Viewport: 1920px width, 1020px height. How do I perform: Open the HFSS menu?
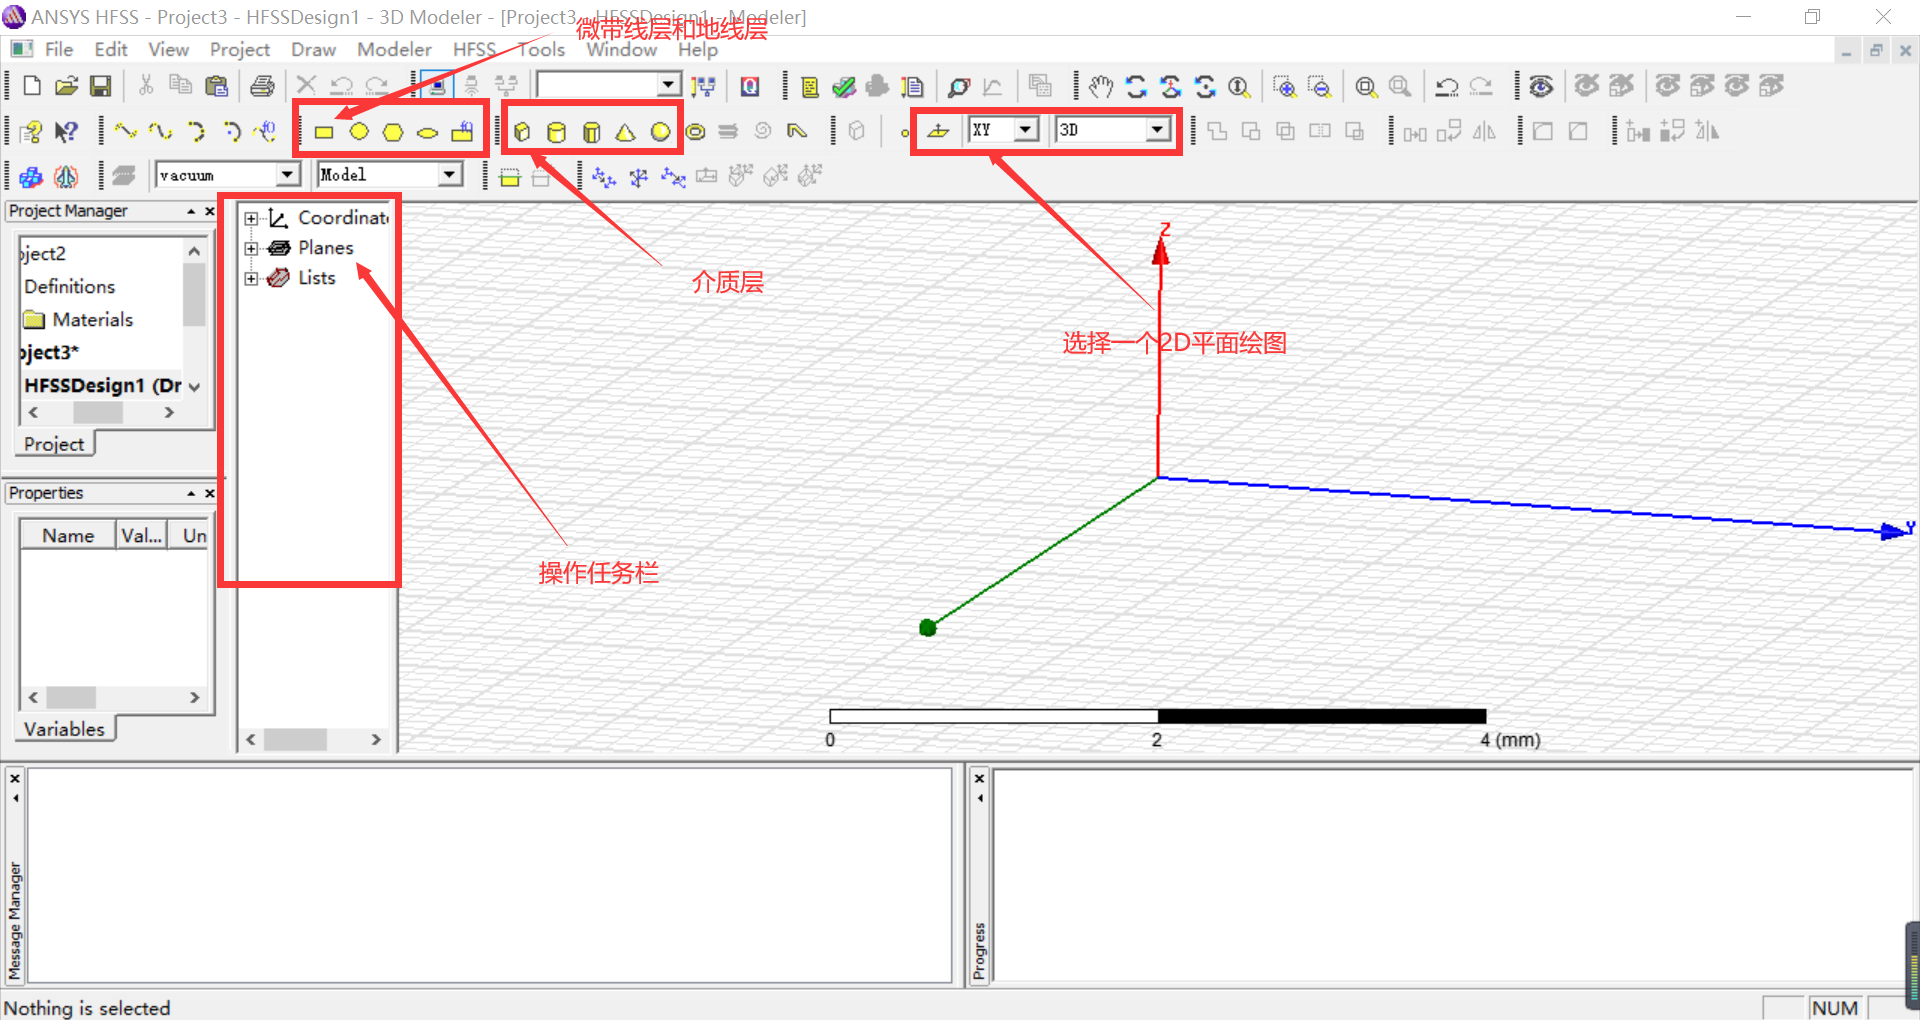pyautogui.click(x=474, y=49)
